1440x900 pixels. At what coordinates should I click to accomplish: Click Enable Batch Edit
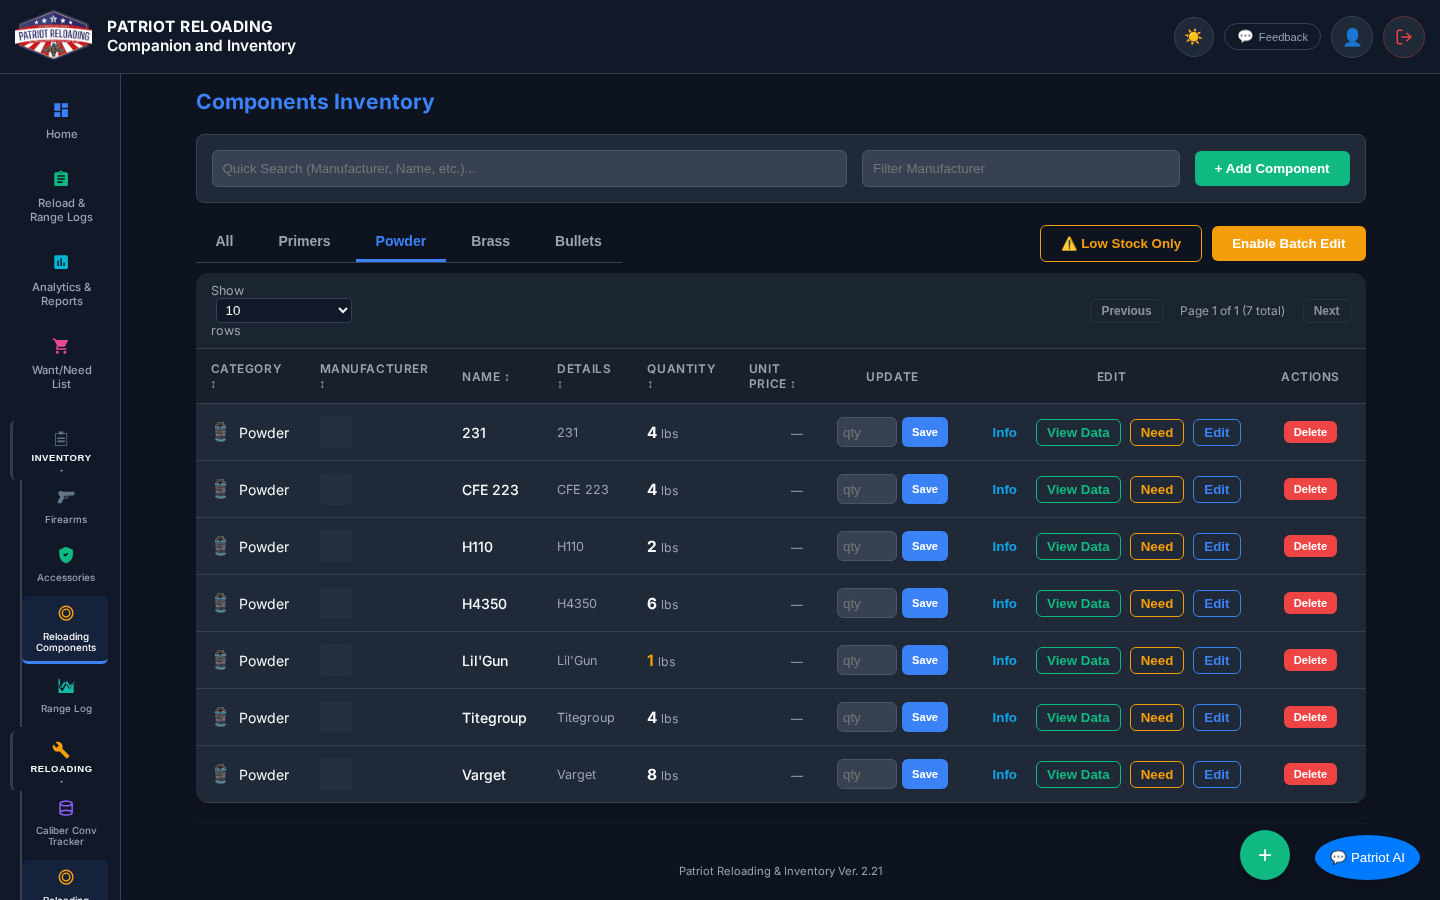[x=1289, y=243]
